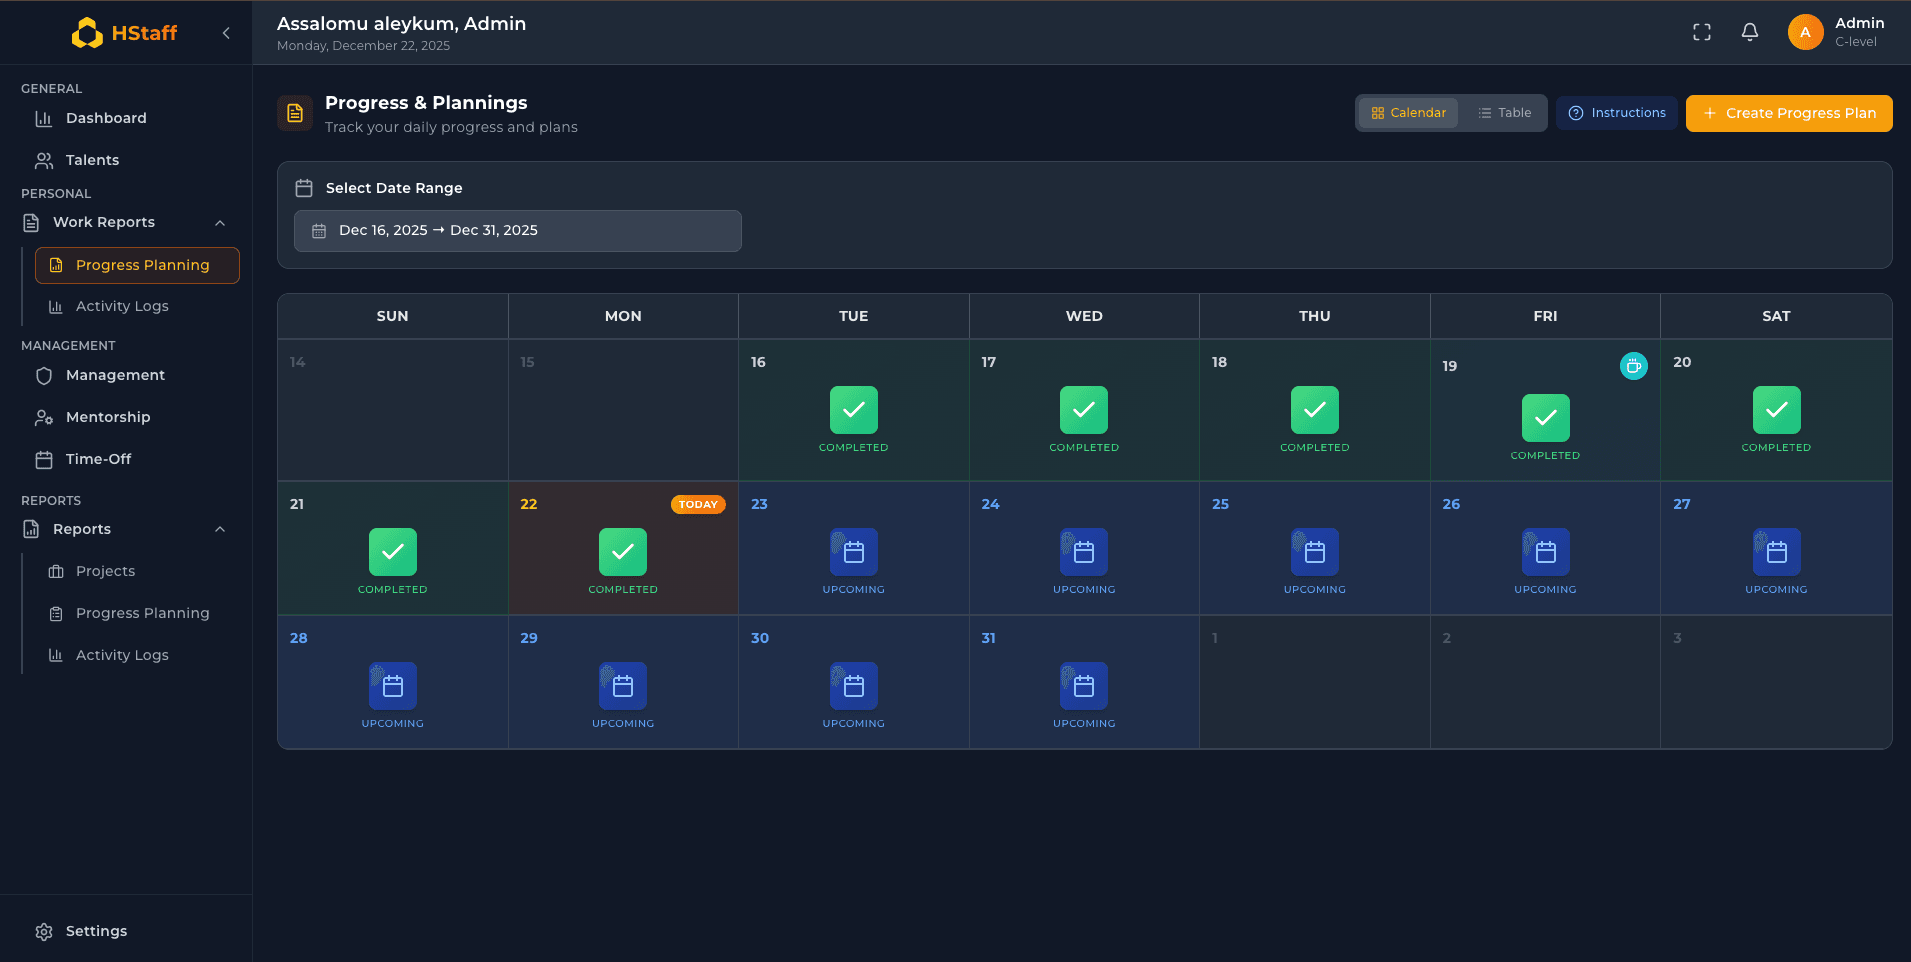
Task: Click the upcoming calendar icon on December 23
Action: 853,552
